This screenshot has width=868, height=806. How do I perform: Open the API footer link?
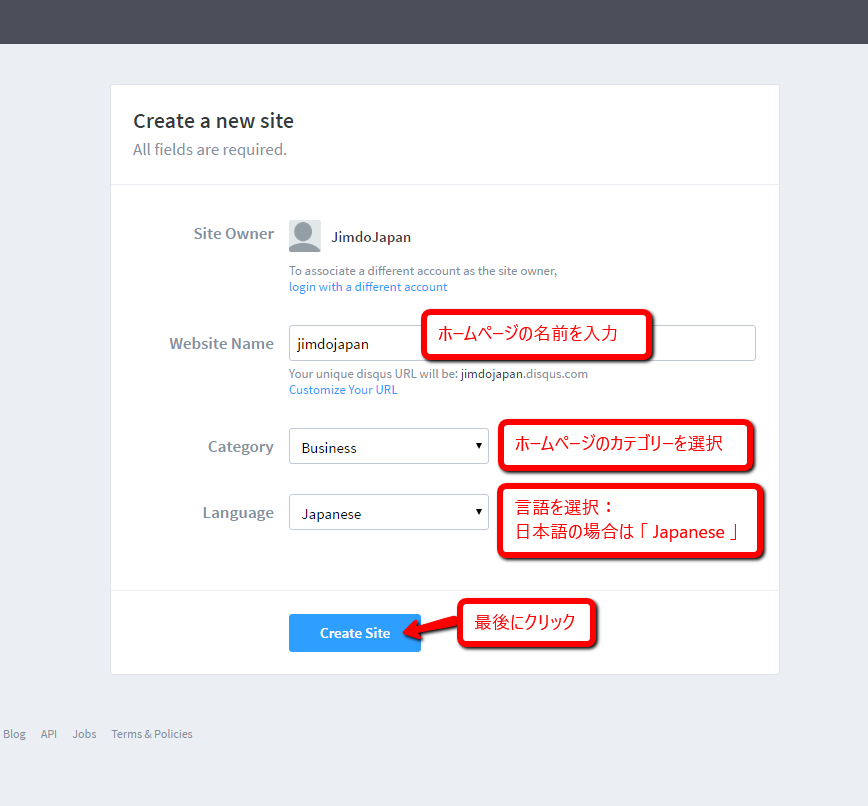48,733
